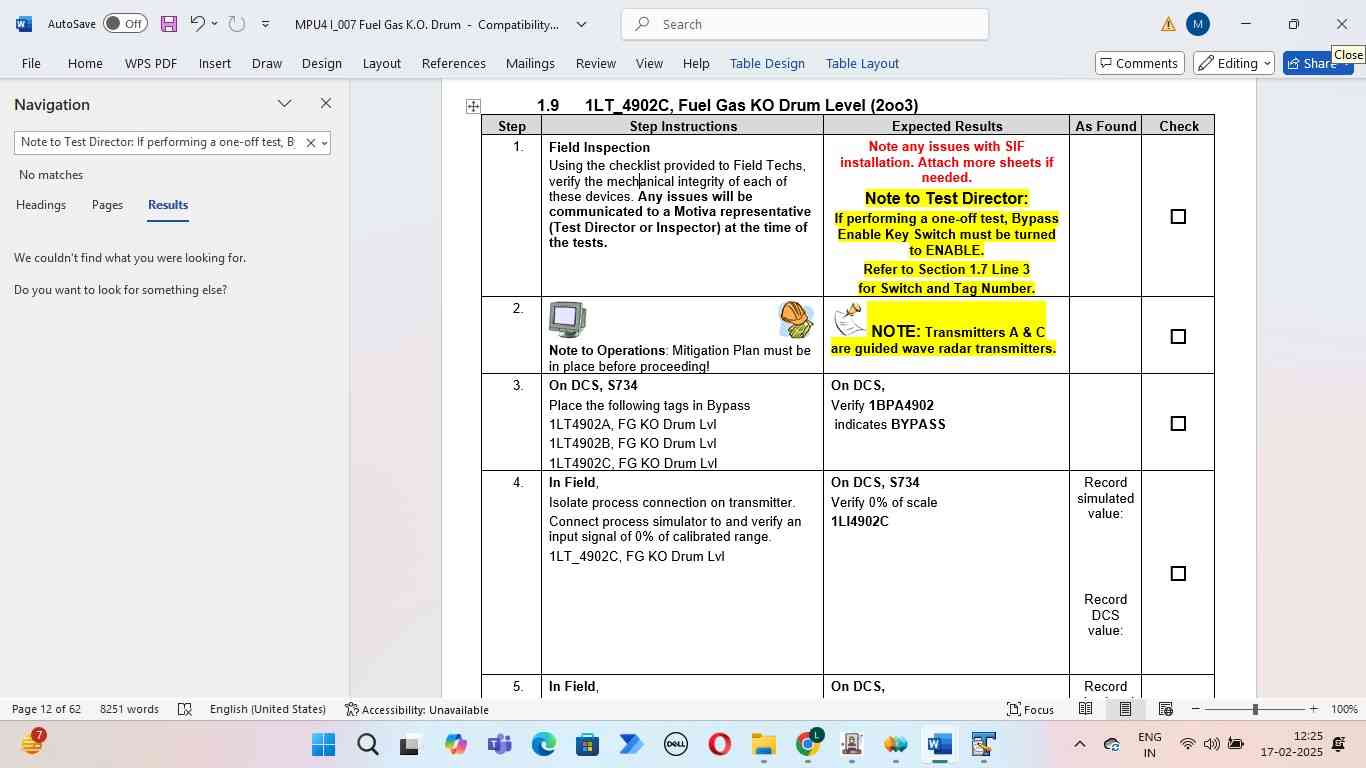Switch to the Home tab

(85, 63)
